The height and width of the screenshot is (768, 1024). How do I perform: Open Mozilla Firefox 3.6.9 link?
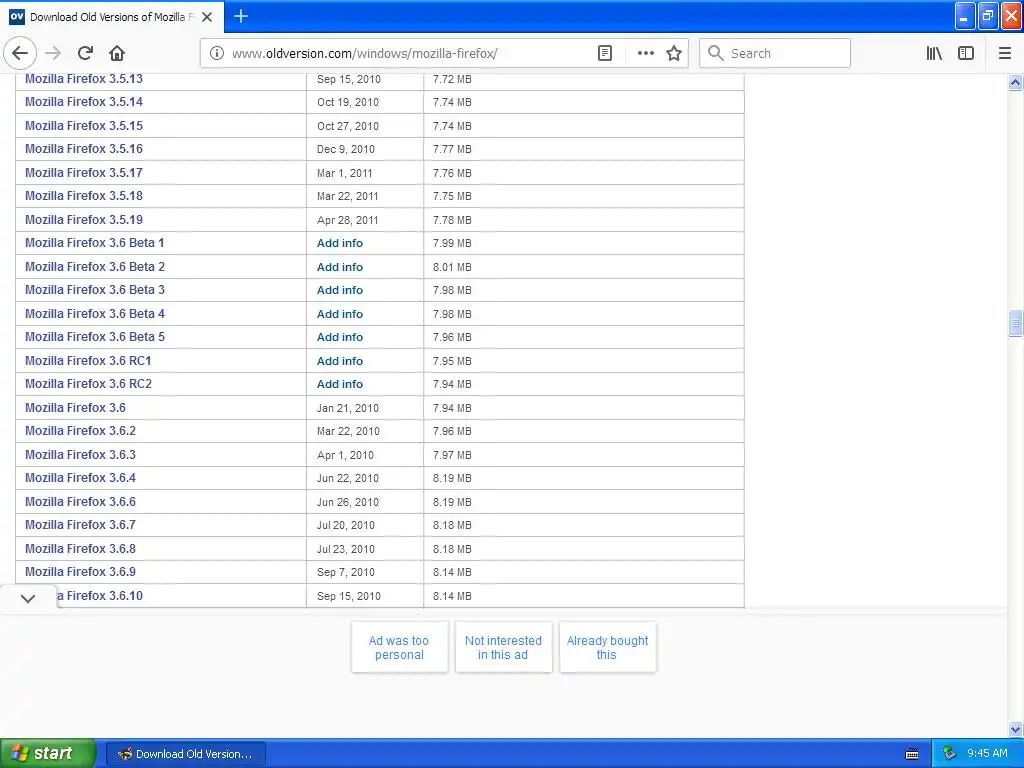[x=80, y=572]
